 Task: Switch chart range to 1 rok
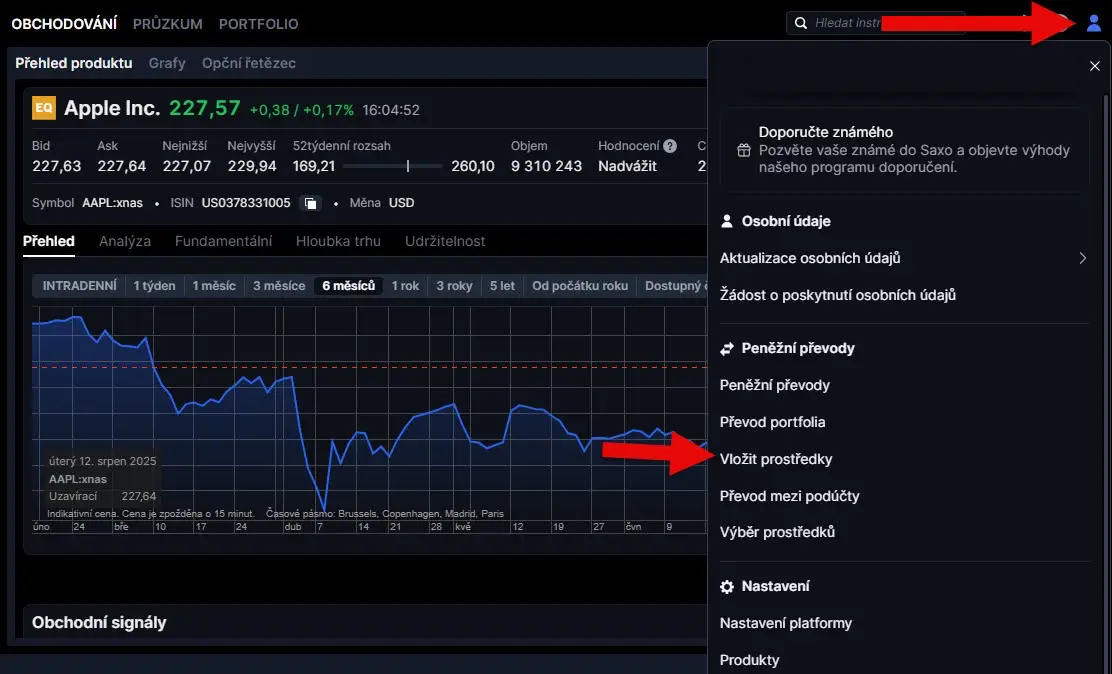pyautogui.click(x=405, y=286)
